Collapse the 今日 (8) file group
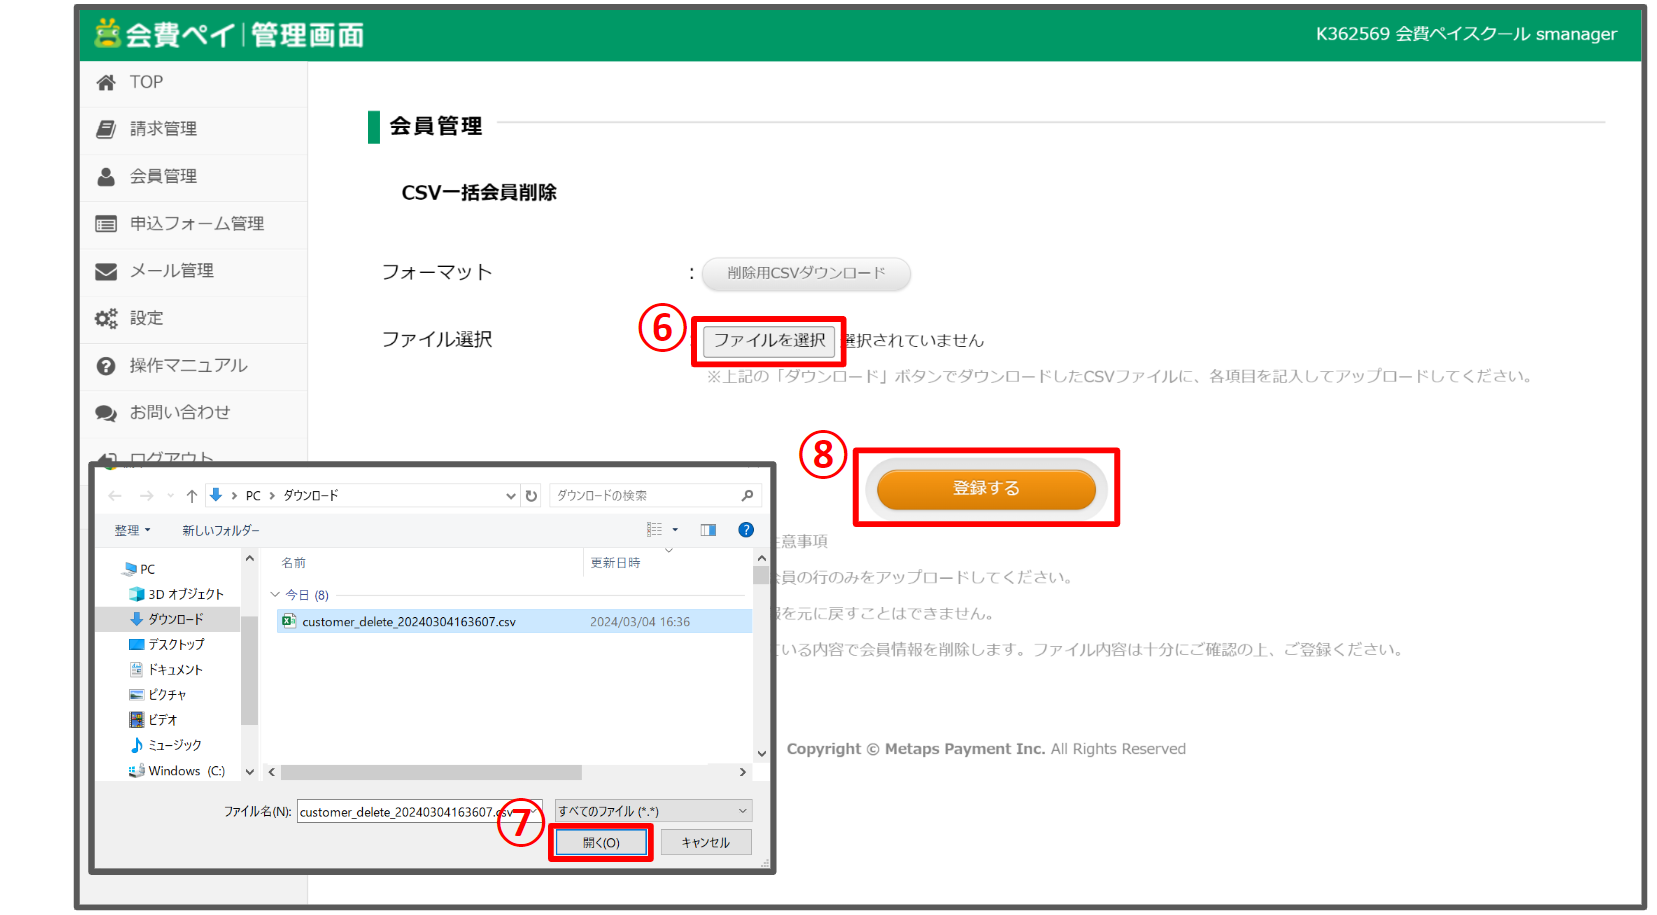 pyautogui.click(x=276, y=594)
